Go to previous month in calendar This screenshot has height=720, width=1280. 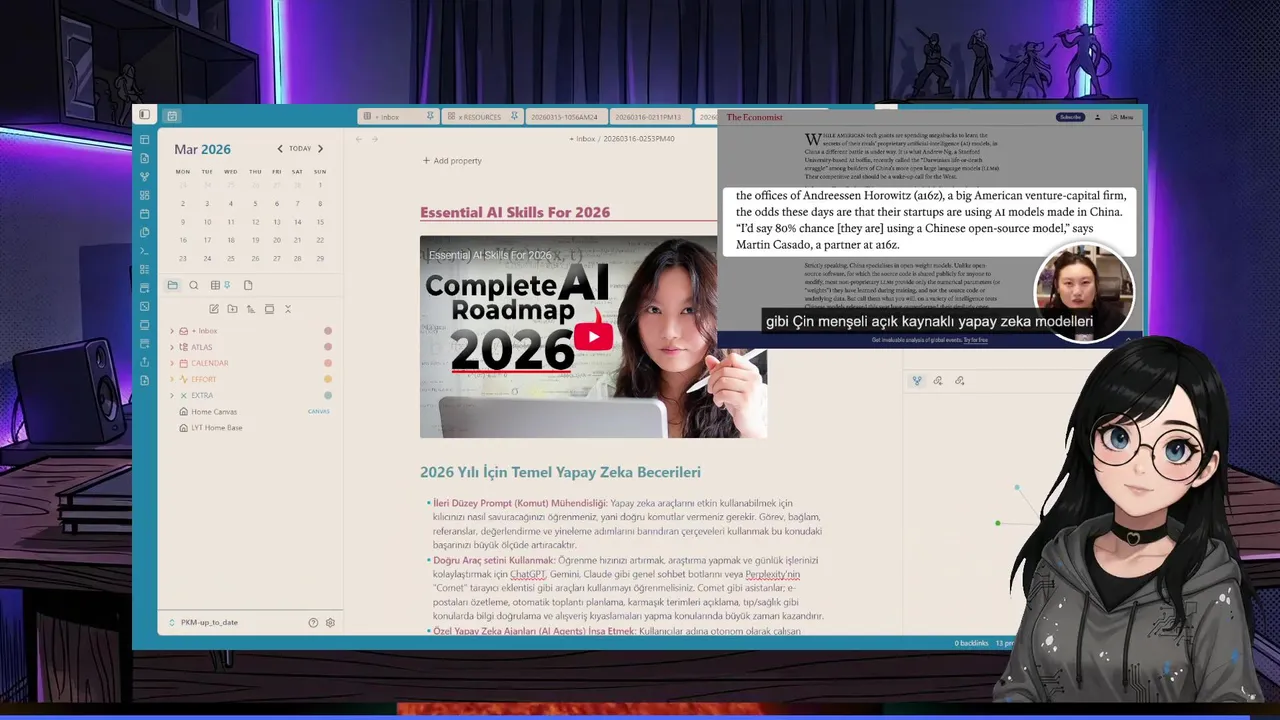[280, 149]
